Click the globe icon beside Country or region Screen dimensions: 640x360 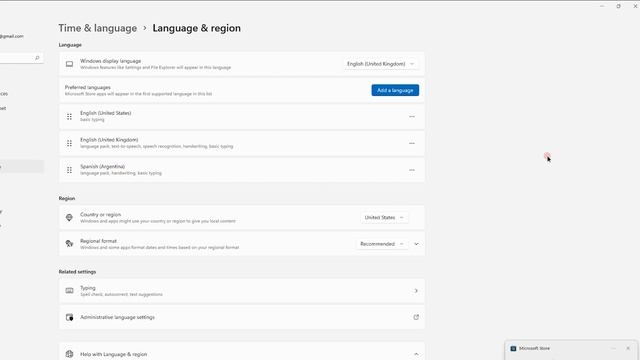coord(69,218)
